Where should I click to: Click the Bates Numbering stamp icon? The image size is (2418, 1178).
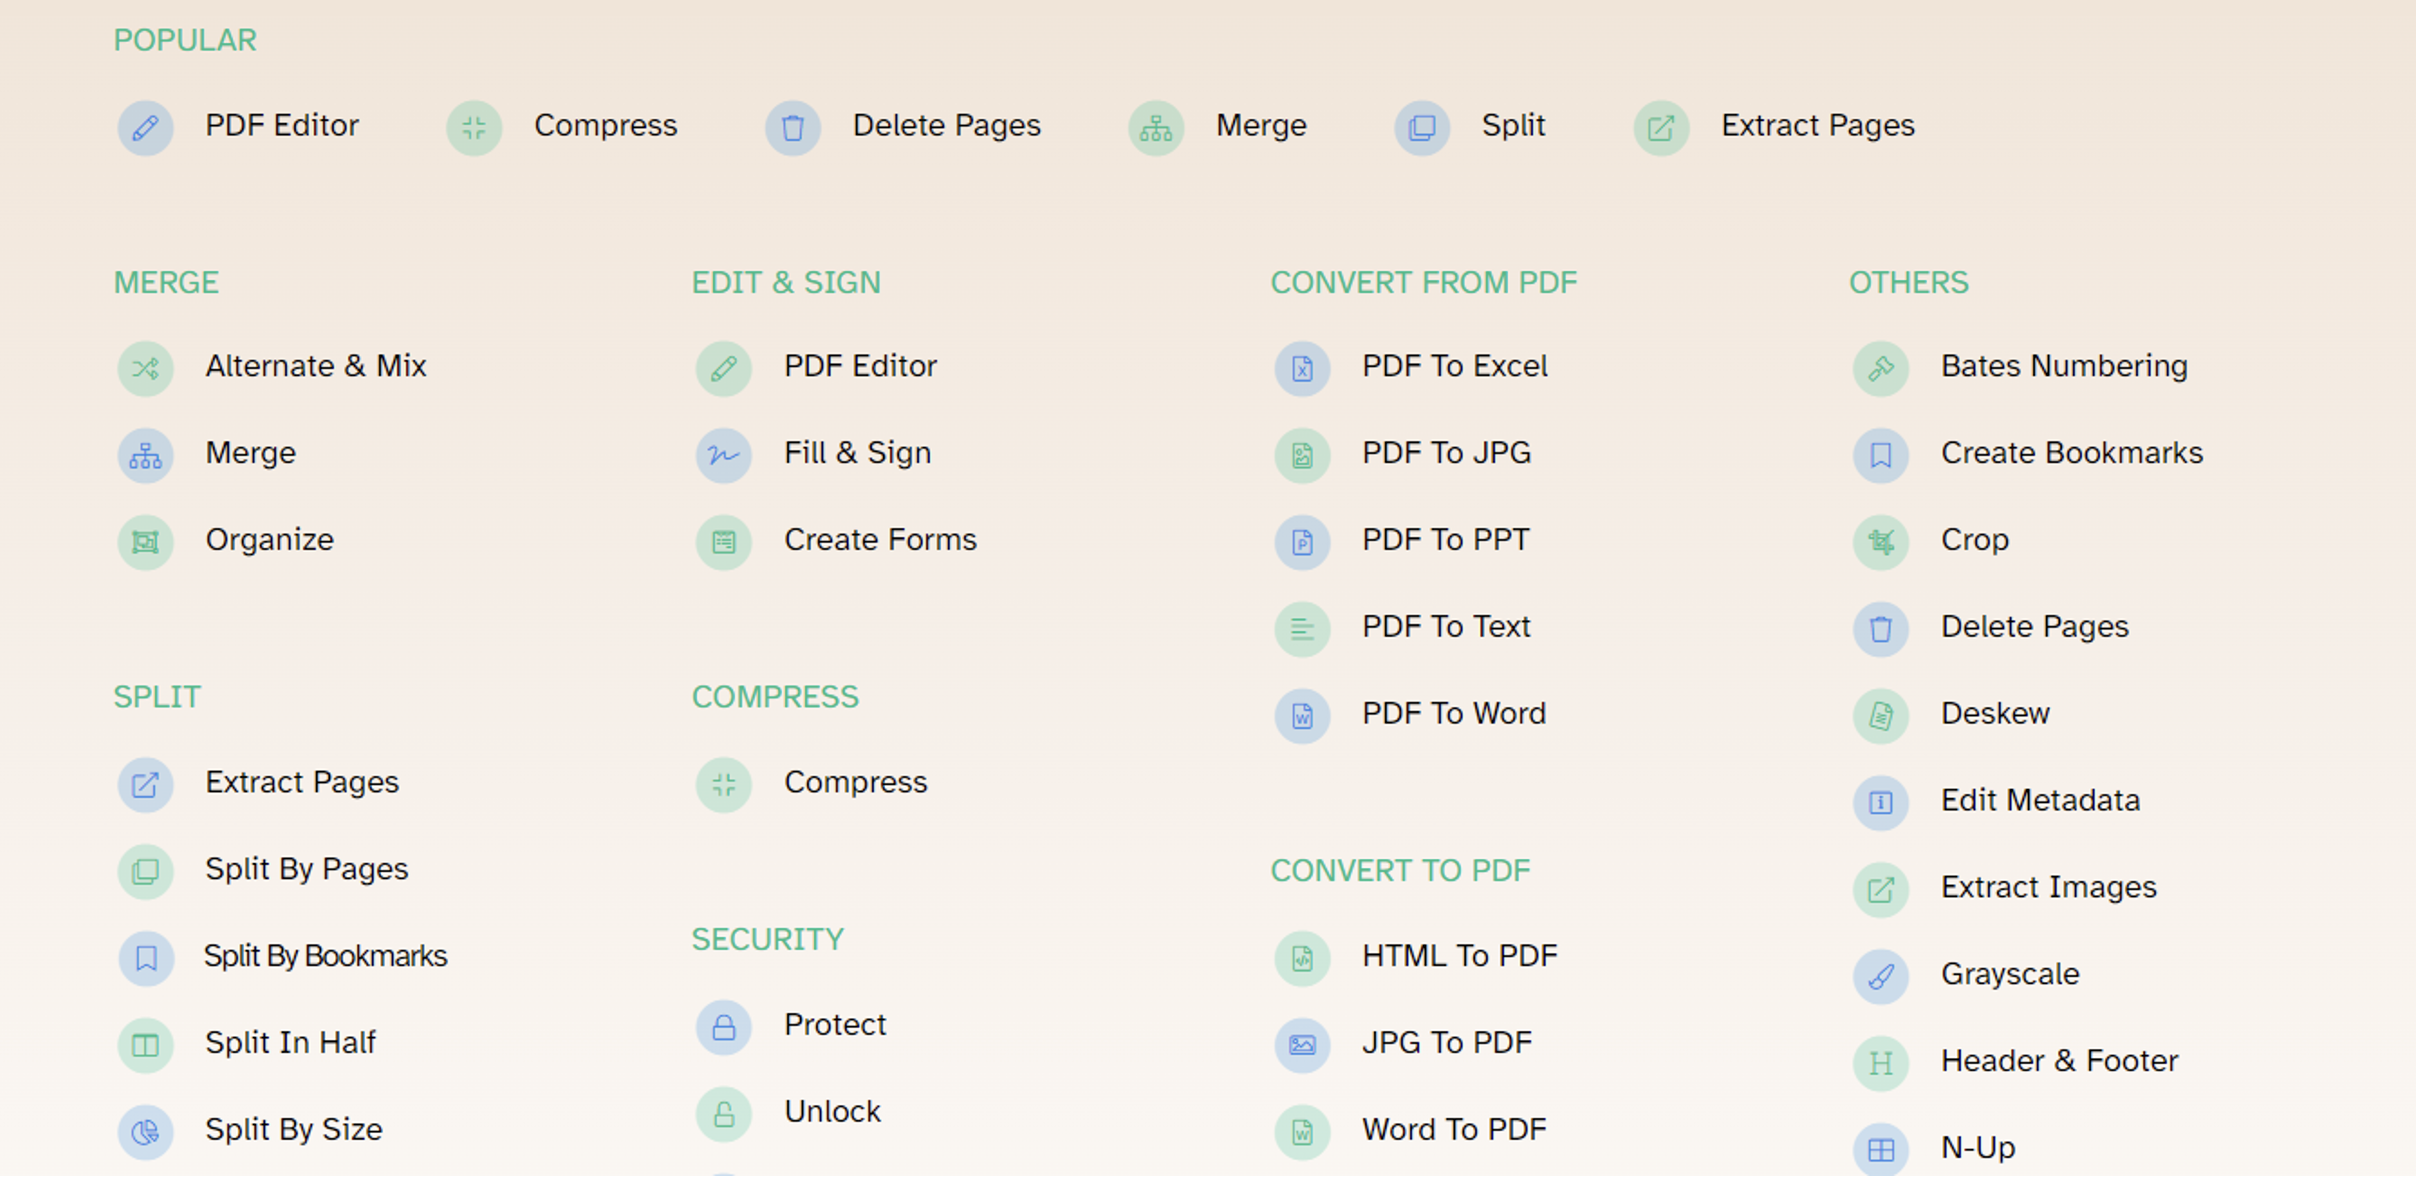click(1881, 368)
